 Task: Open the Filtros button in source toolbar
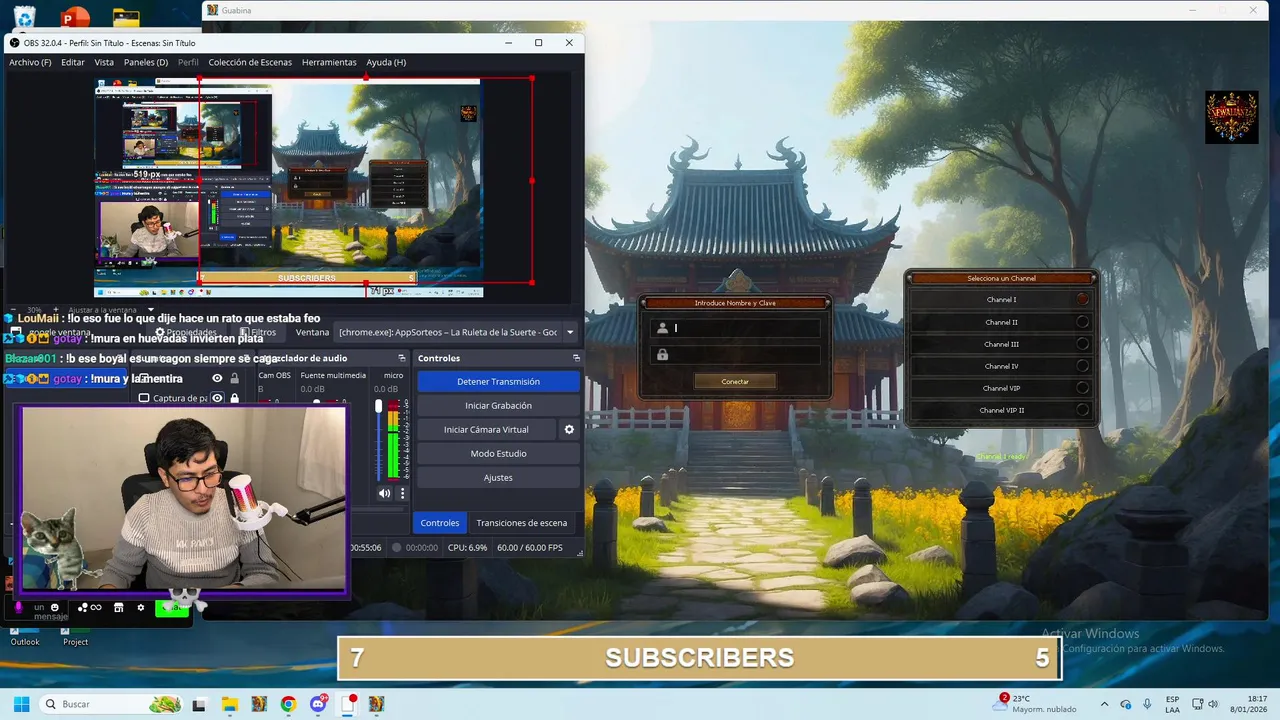tap(258, 332)
